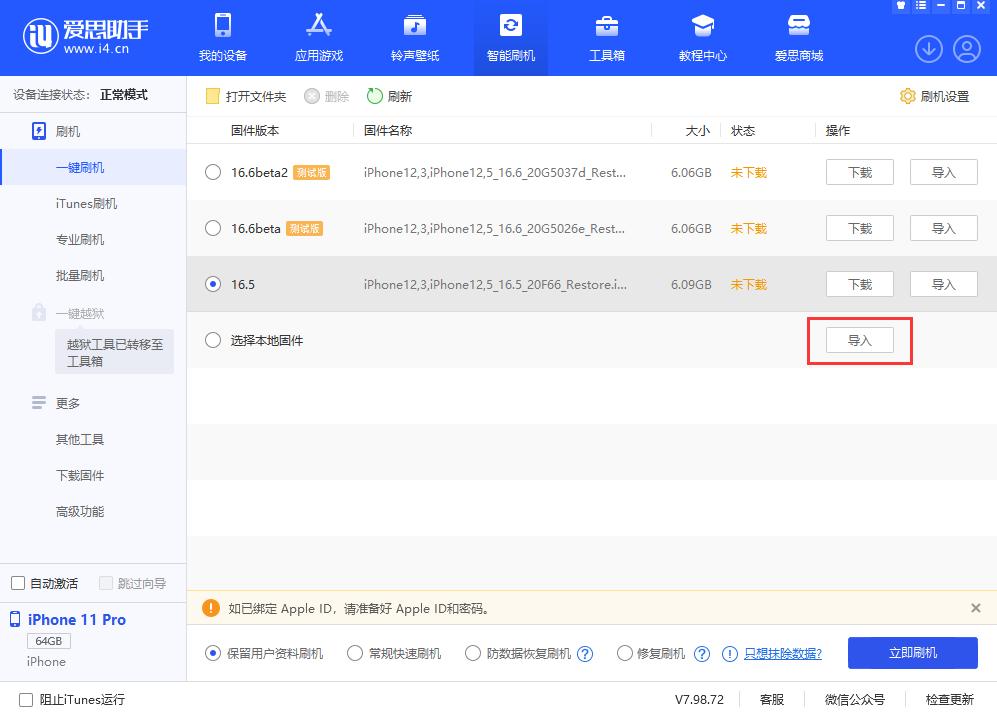Open the download manager arrow icon
Screen dimensions: 997x716
click(x=928, y=48)
